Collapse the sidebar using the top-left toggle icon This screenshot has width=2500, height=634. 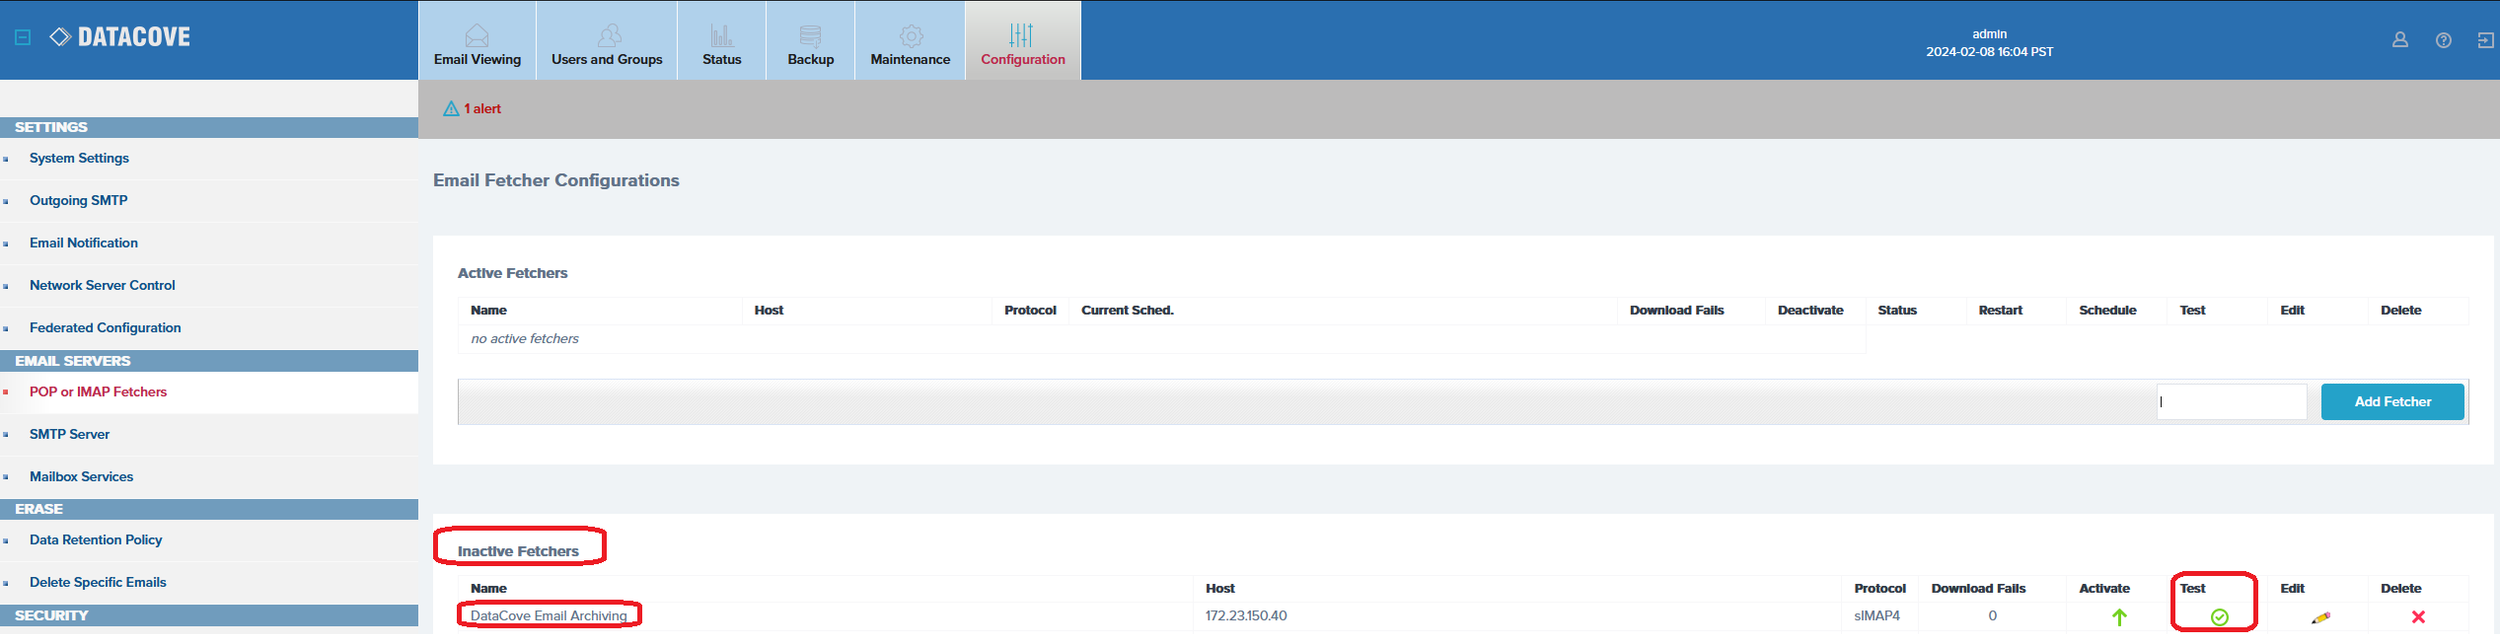(x=23, y=37)
